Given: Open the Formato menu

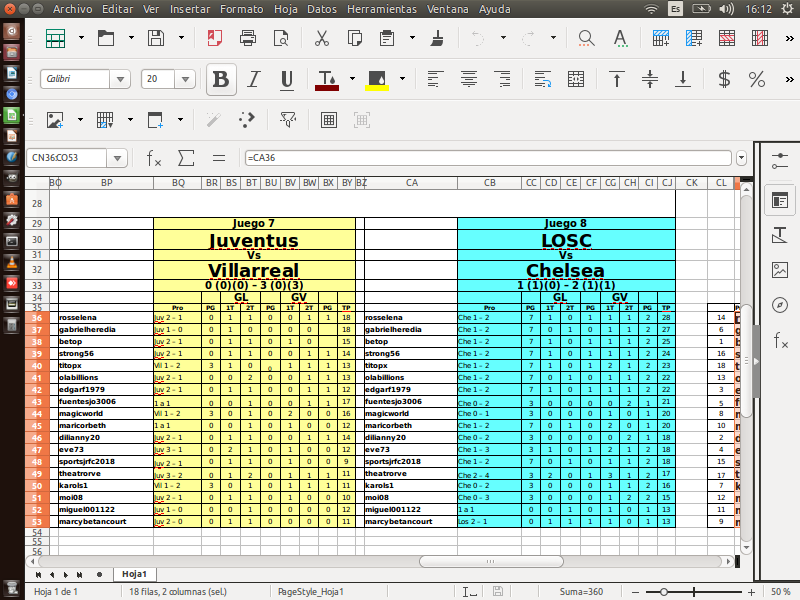Looking at the screenshot, I should point(241,9).
